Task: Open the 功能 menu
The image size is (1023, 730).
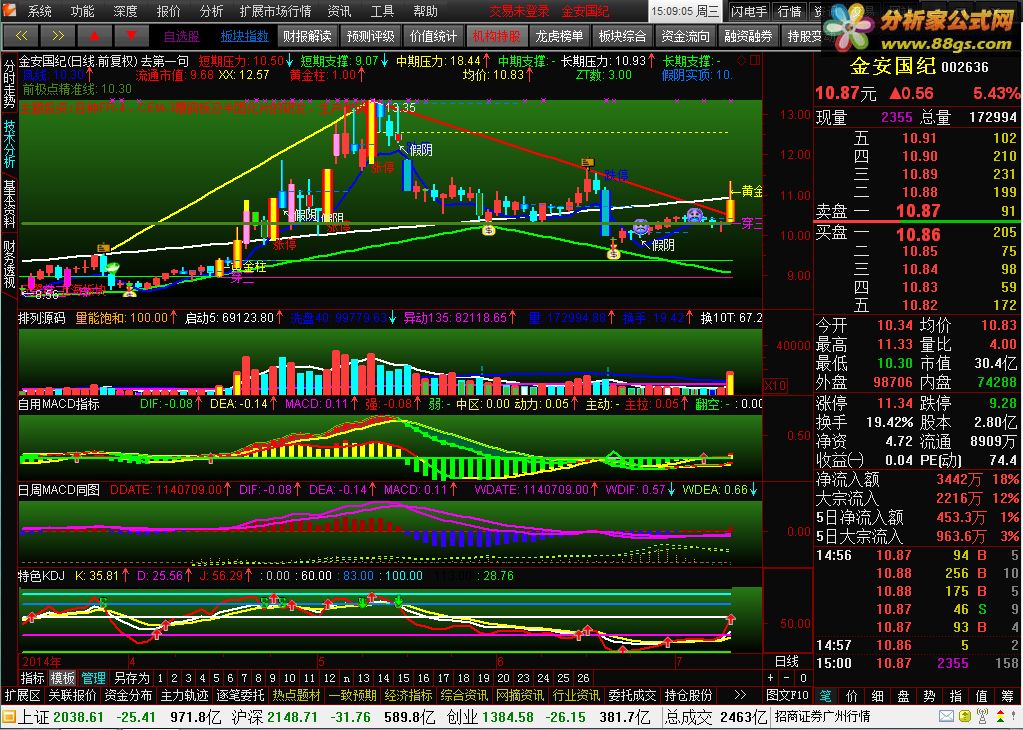Action: [82, 11]
